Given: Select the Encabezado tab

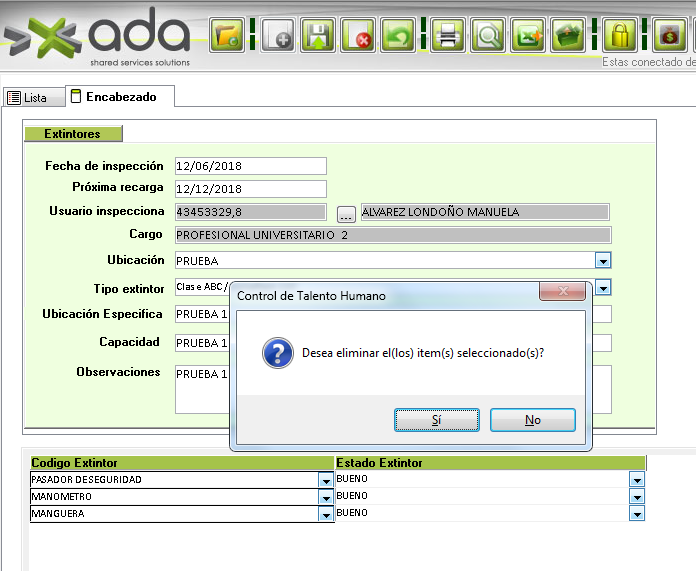Looking at the screenshot, I should (118, 97).
